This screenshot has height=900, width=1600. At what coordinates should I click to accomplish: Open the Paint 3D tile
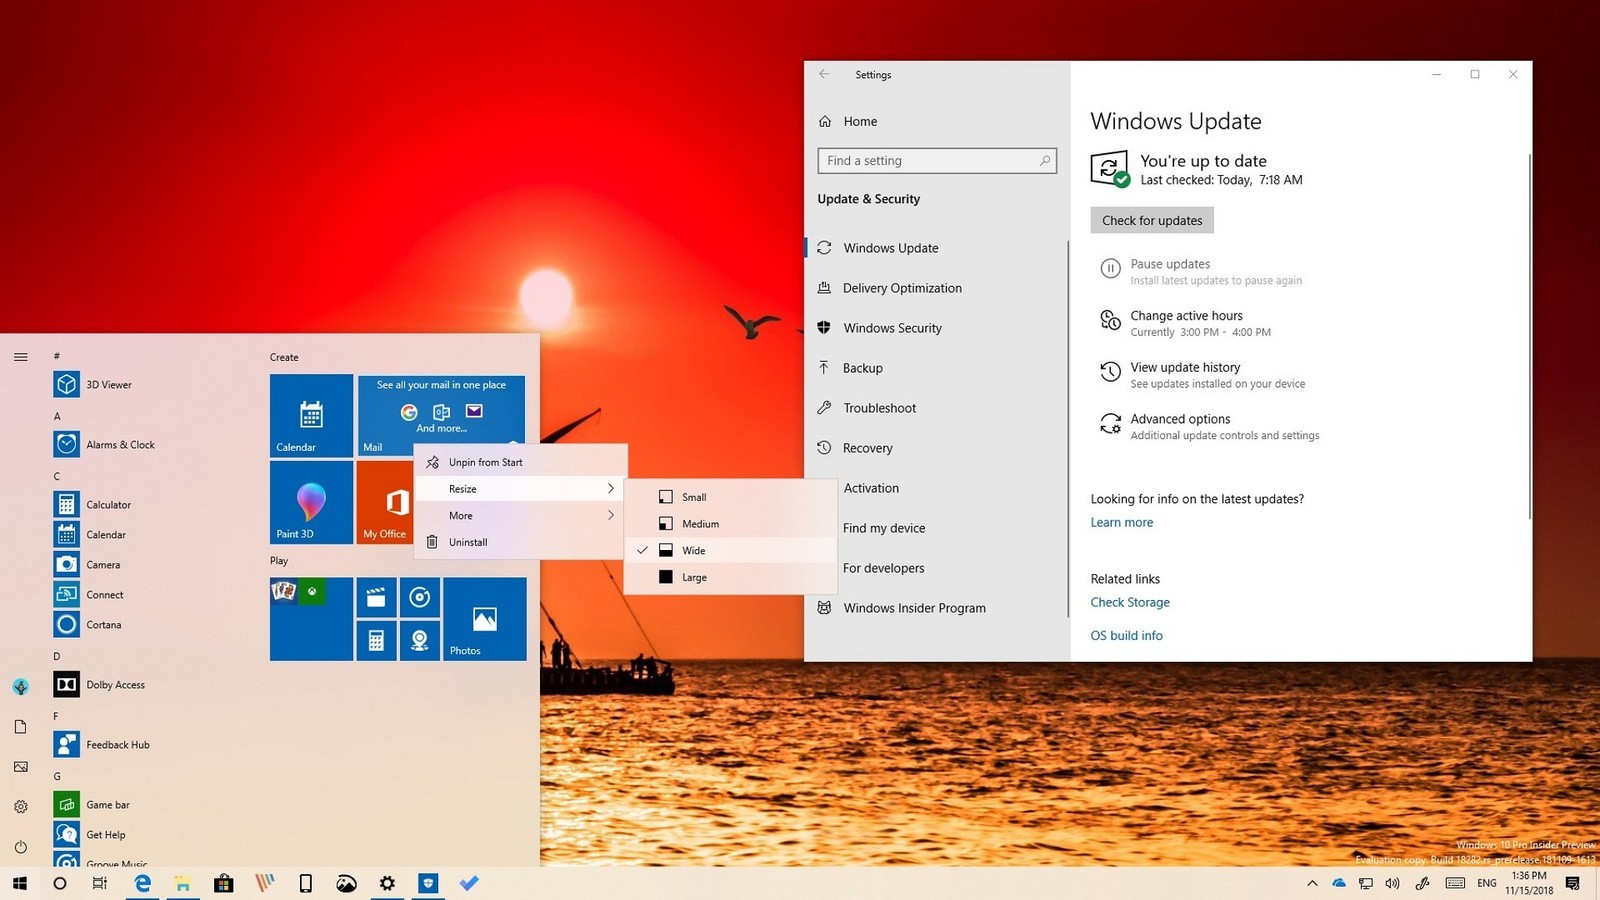click(311, 502)
